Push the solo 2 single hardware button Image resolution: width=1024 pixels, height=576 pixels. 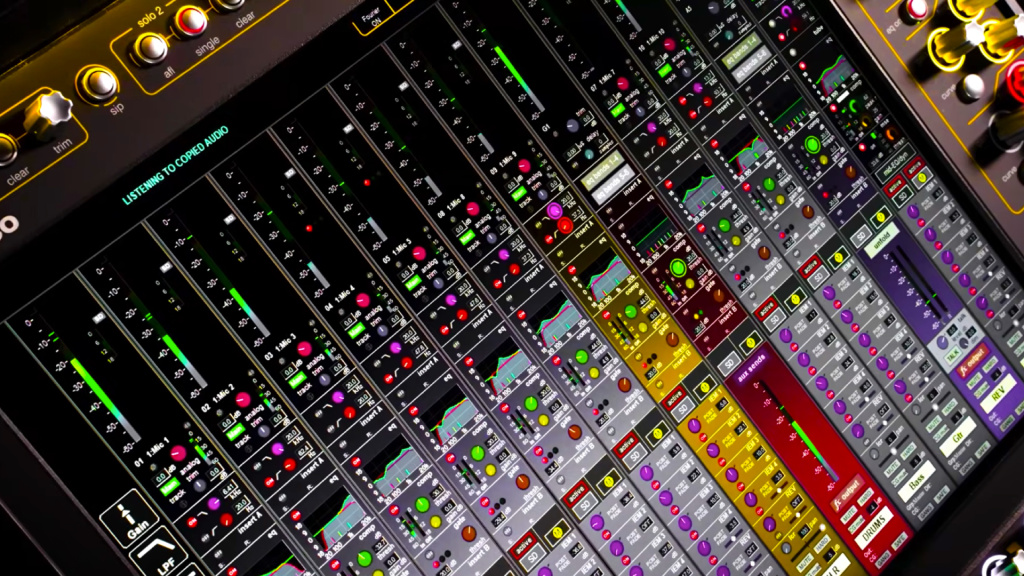[190, 20]
